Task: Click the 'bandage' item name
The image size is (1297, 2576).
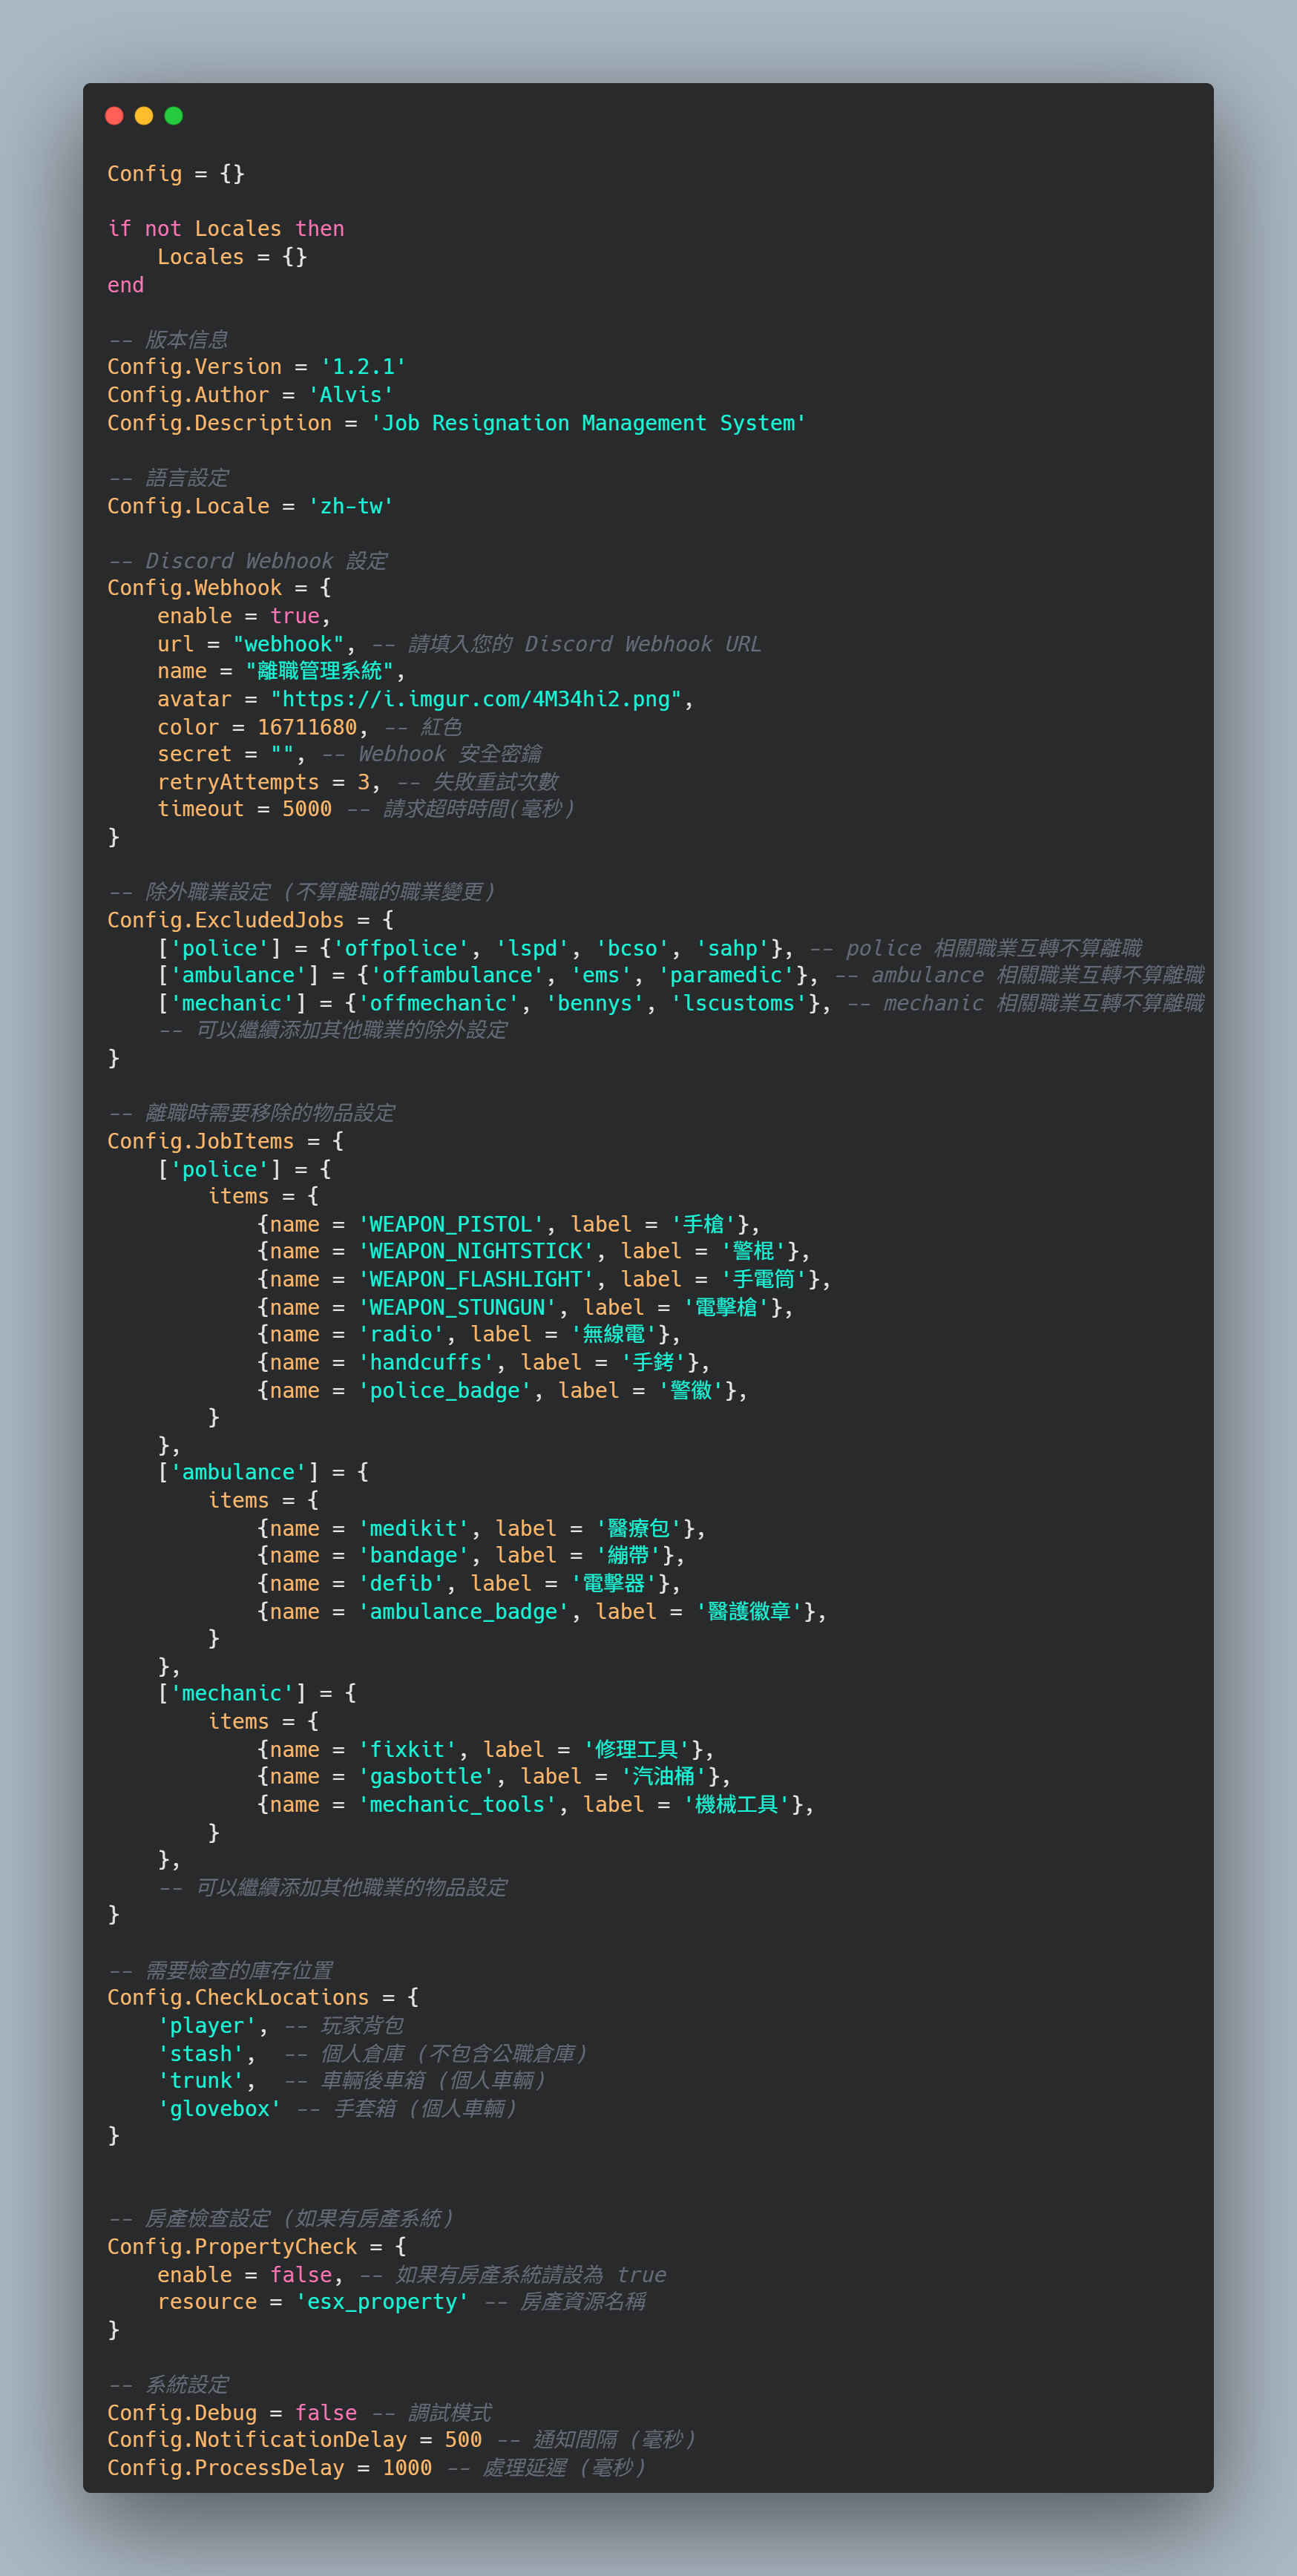Action: click(413, 1555)
